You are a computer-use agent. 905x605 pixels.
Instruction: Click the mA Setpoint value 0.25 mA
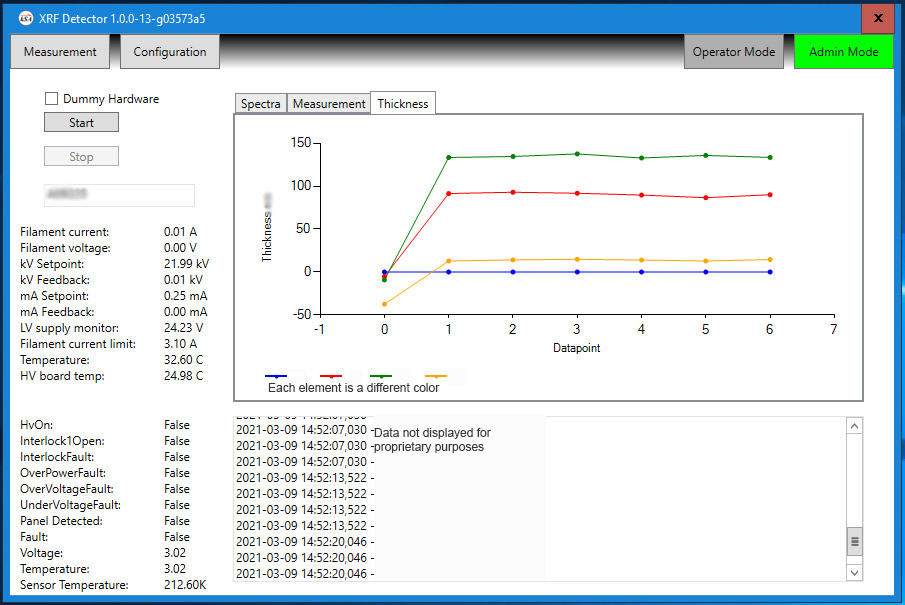tap(185, 296)
